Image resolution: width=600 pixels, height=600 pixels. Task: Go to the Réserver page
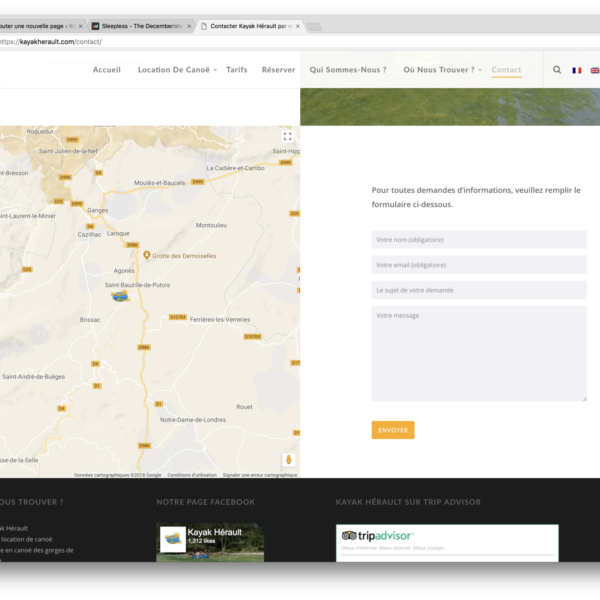tap(278, 70)
